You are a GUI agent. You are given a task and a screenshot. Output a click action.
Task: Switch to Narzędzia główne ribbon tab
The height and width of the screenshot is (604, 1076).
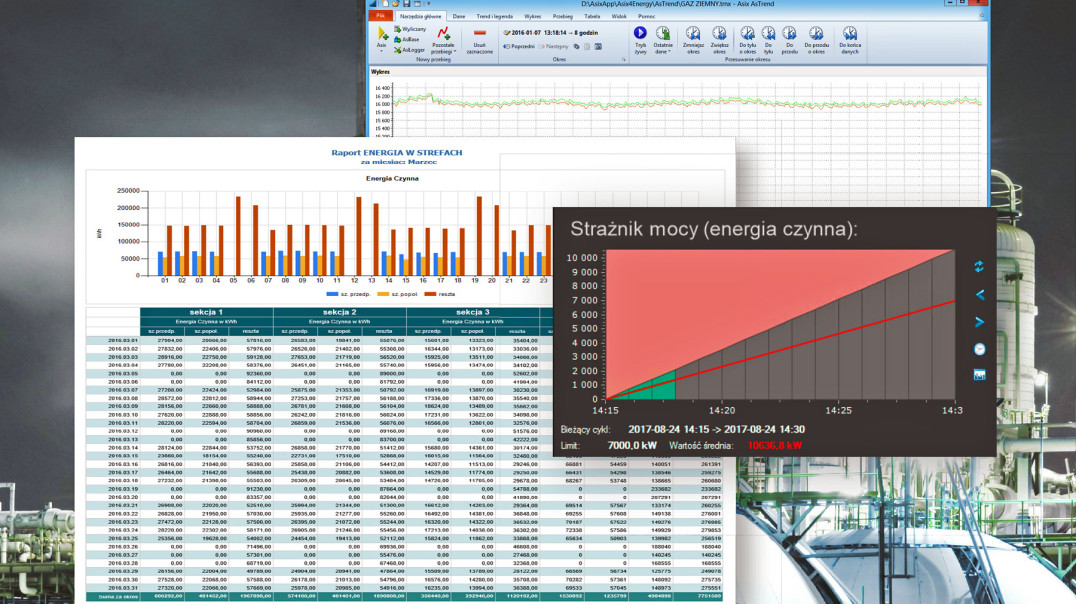pos(421,16)
